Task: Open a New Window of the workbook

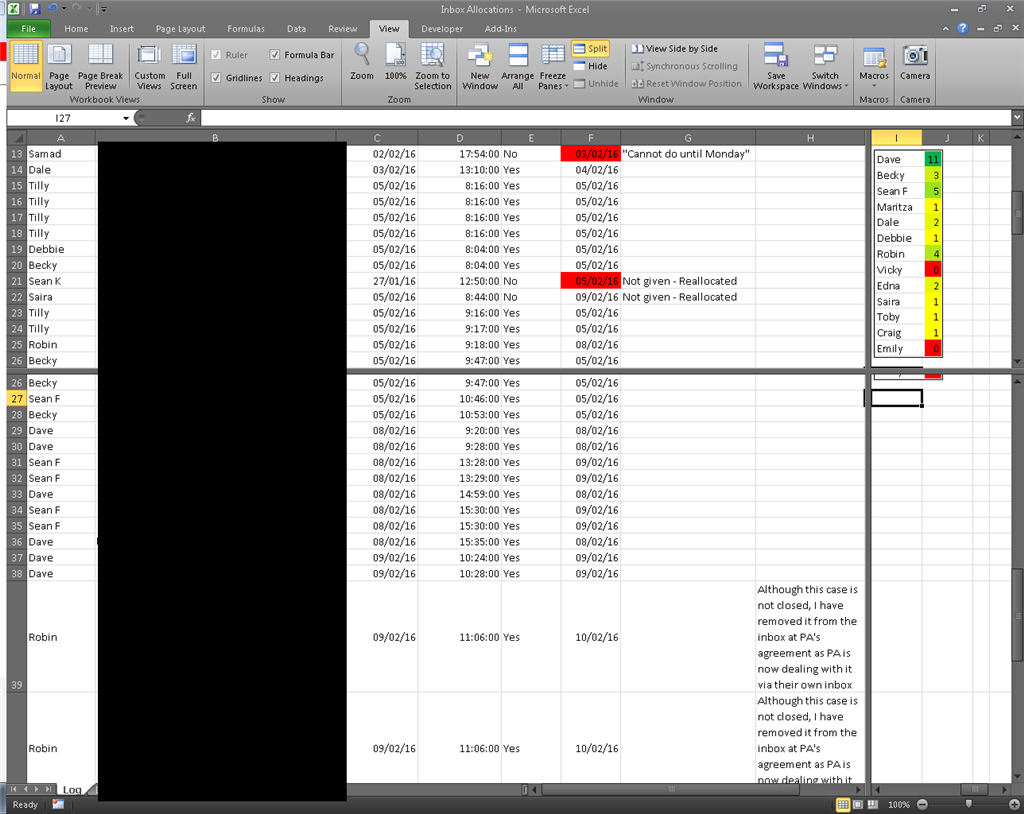Action: point(480,67)
